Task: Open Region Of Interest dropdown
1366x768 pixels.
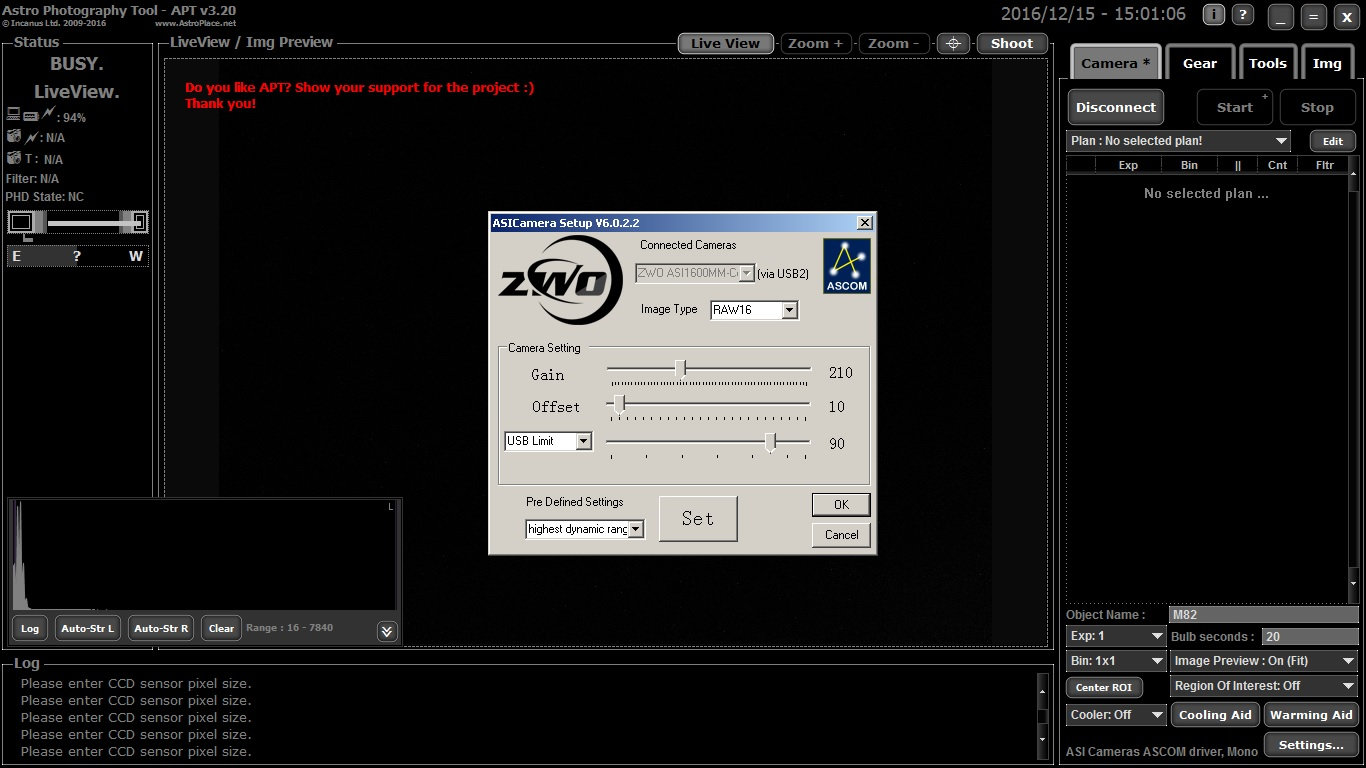Action: 1264,686
